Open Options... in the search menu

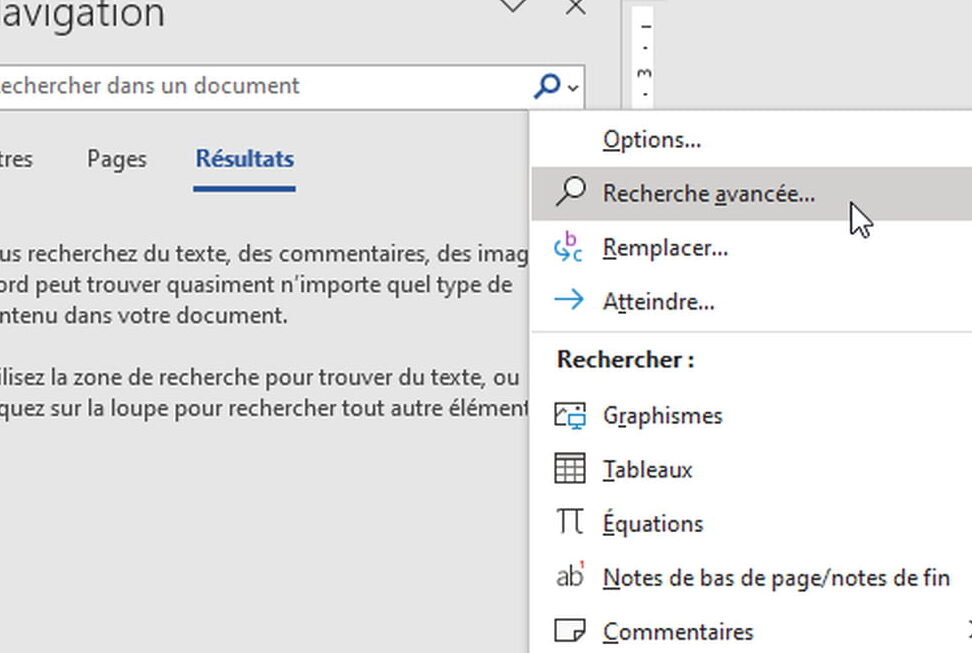click(x=751, y=140)
